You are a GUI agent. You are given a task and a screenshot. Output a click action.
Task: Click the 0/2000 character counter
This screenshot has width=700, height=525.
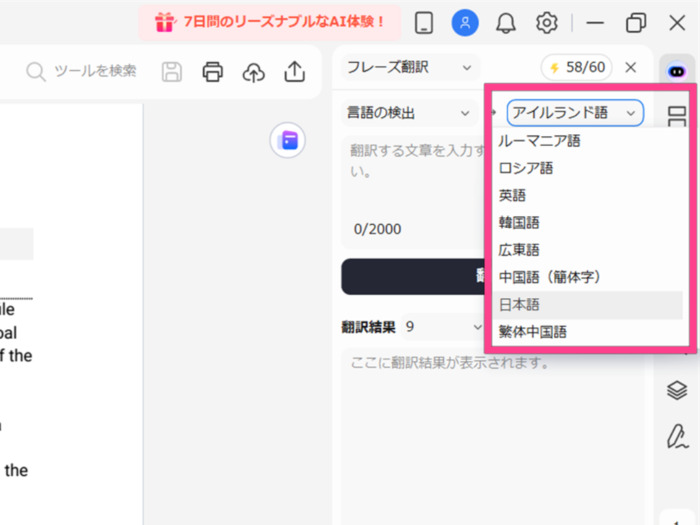click(x=377, y=229)
